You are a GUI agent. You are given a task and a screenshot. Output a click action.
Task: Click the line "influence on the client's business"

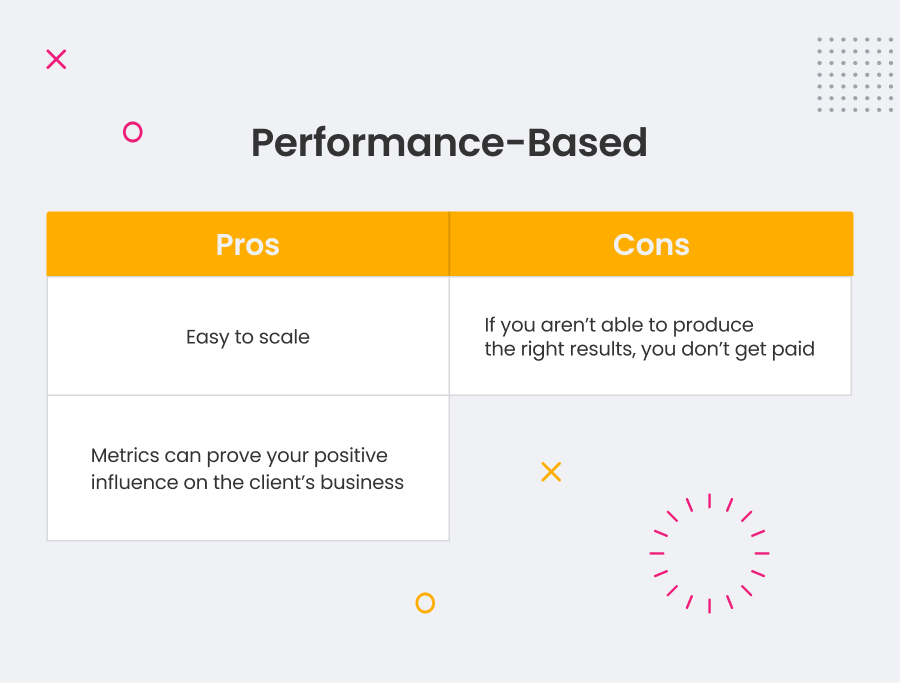point(247,482)
